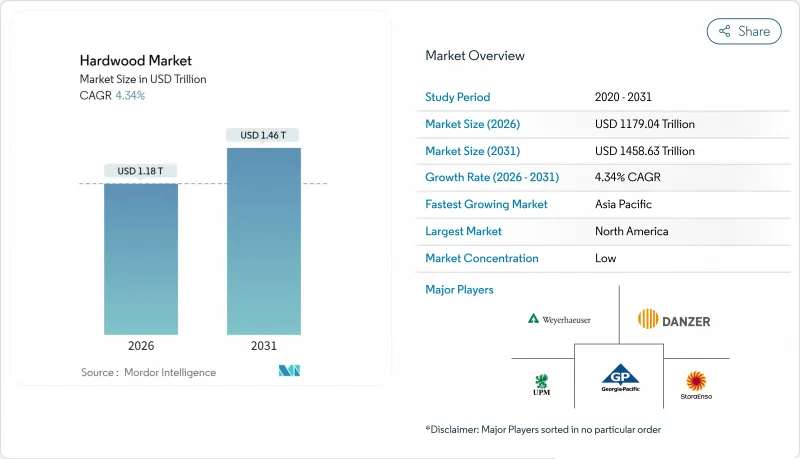This screenshot has width=800, height=459.
Task: Click the USD 1.46 T value label
Action: 263,135
